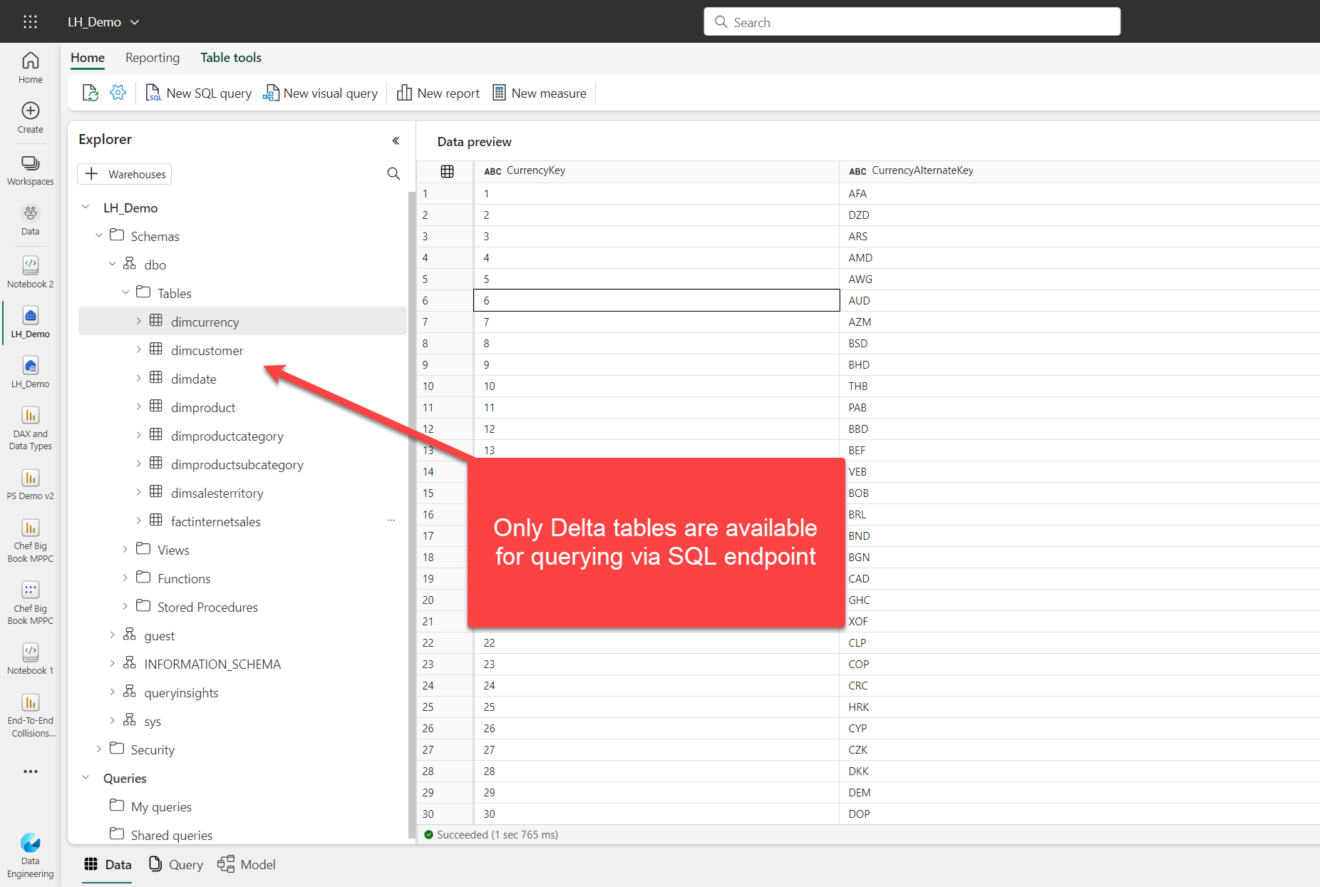Switch to Home tab
This screenshot has height=887, width=1320.
(88, 58)
